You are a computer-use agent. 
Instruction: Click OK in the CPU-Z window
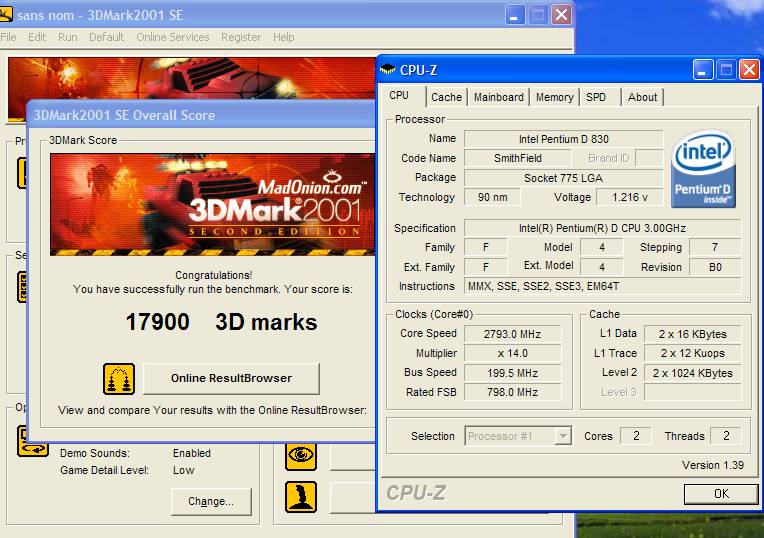tap(721, 494)
